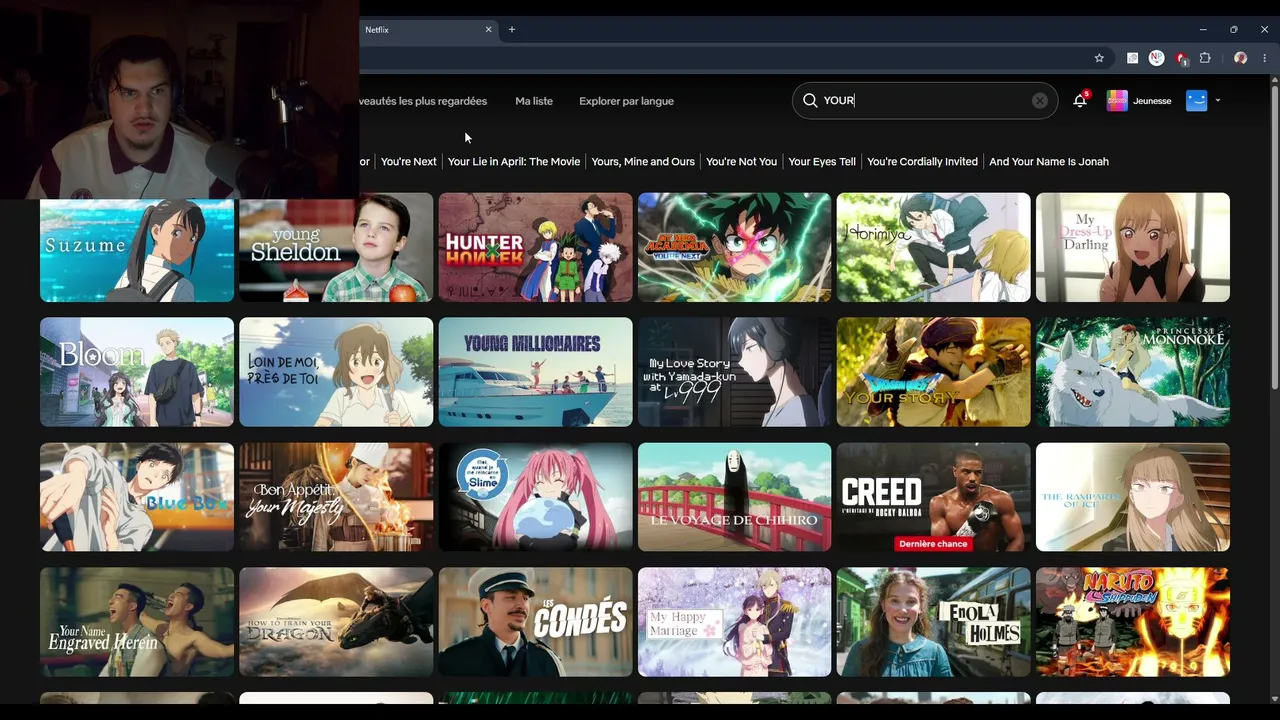
Task: Click the search magnifier icon
Action: coord(810,100)
